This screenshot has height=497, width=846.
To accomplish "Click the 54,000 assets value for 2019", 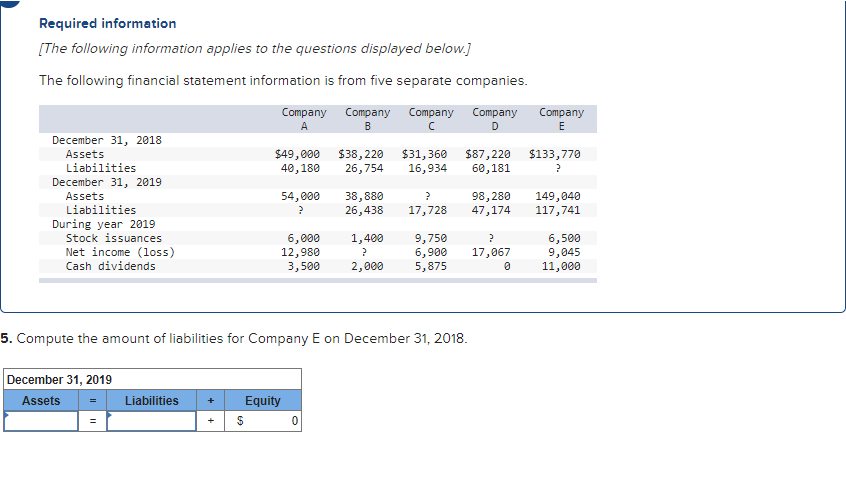I will point(300,196).
